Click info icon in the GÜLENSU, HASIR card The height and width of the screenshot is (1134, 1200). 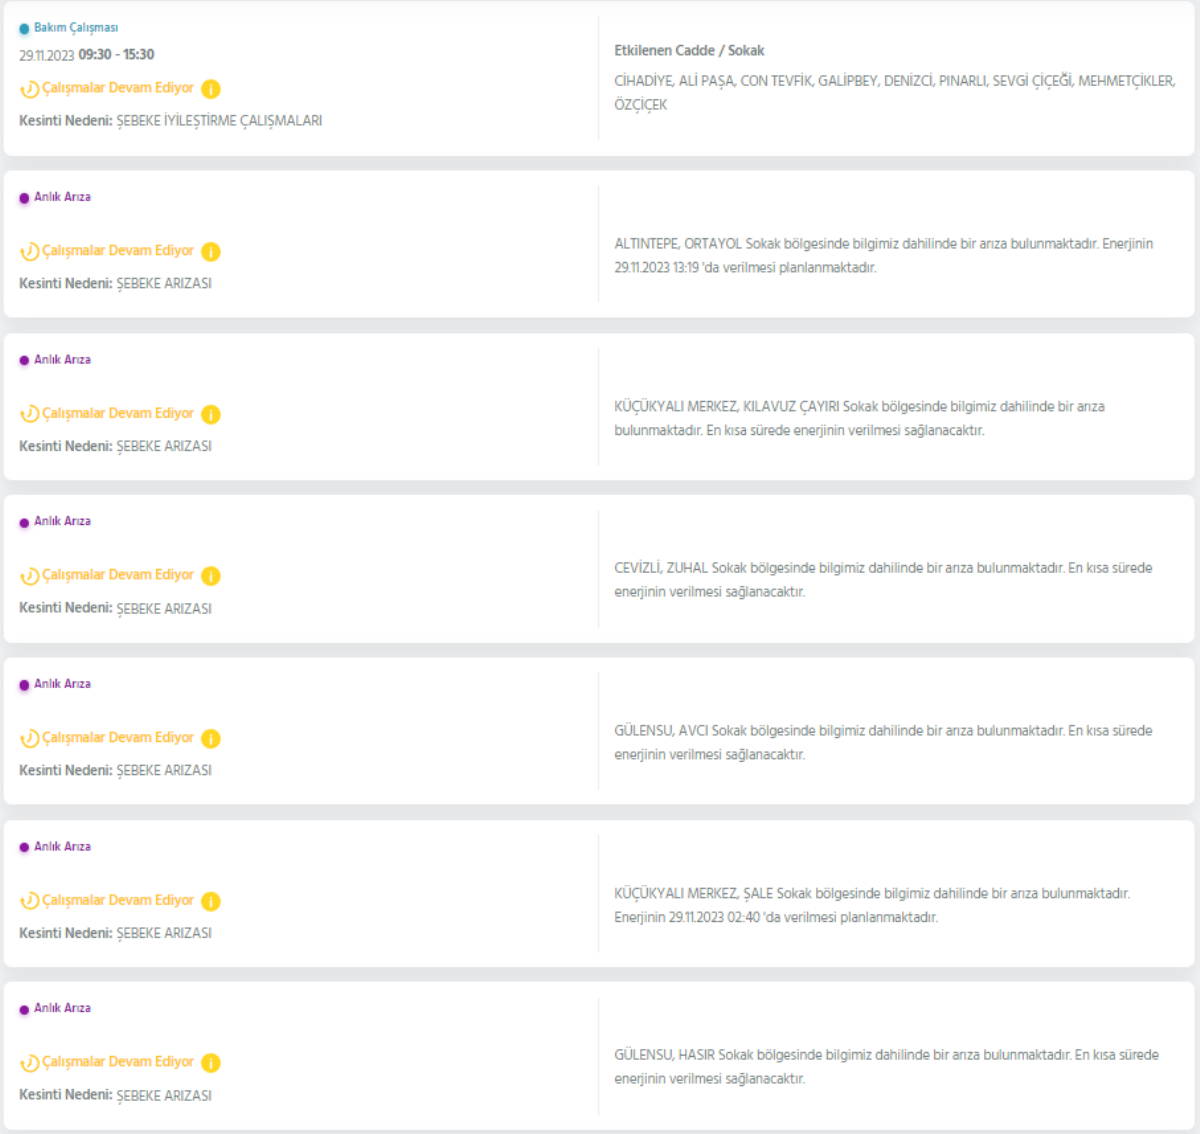pos(211,1063)
